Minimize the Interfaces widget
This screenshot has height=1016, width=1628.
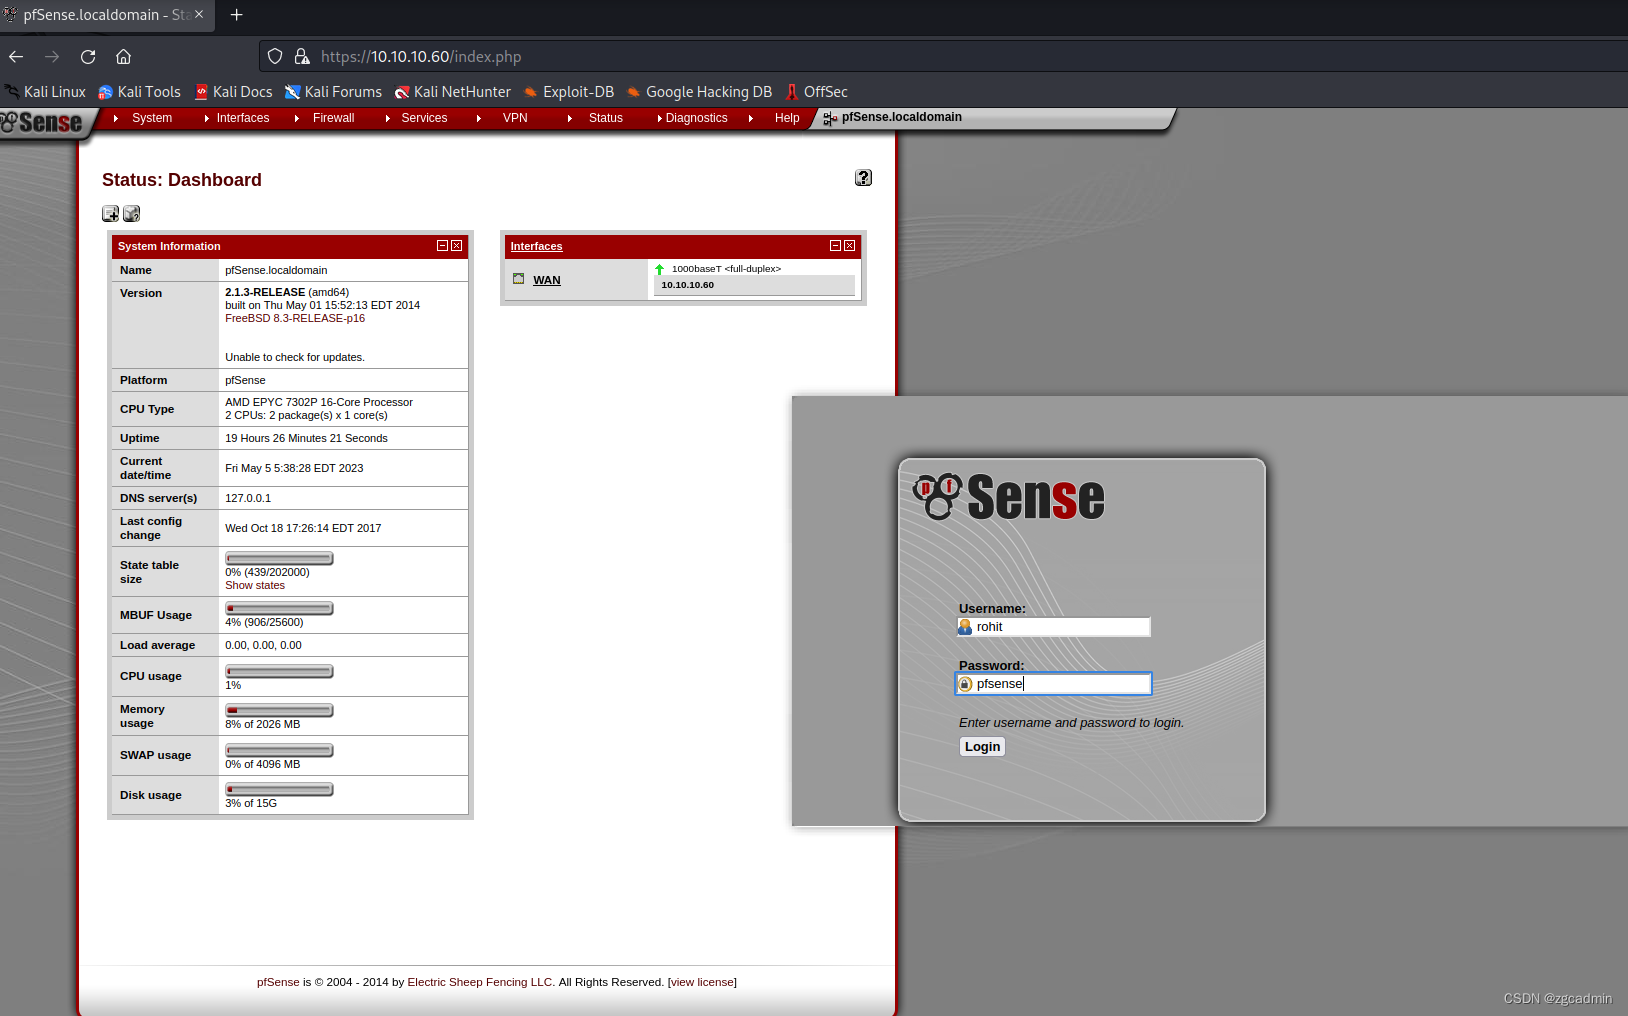pos(835,246)
